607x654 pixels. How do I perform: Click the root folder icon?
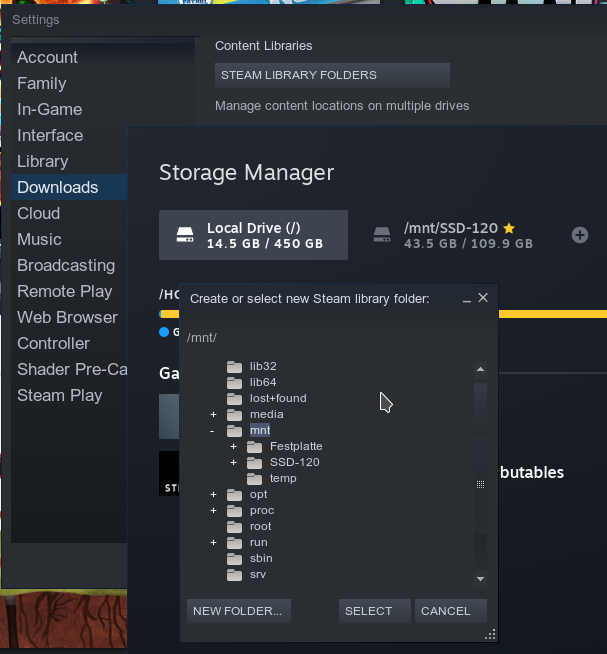pyautogui.click(x=234, y=527)
